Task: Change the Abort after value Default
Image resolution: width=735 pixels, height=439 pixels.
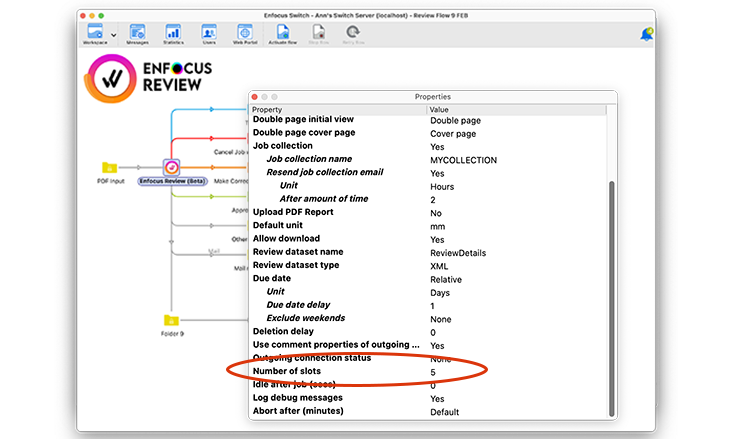Action: coord(444,412)
